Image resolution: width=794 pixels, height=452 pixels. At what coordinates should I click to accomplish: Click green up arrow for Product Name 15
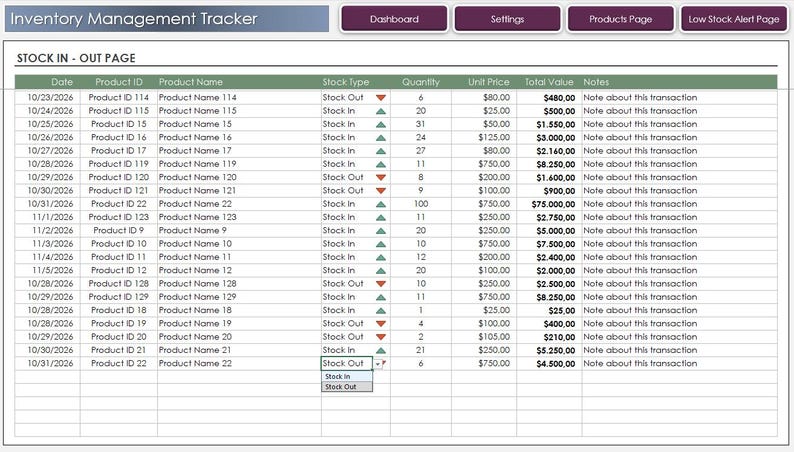(x=381, y=124)
